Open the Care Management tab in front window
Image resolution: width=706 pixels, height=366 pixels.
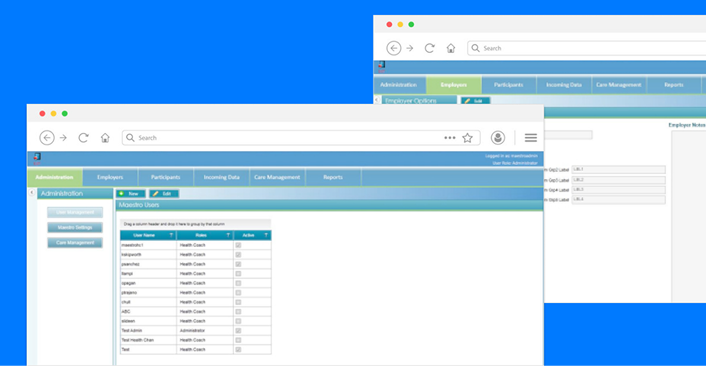pos(277,177)
